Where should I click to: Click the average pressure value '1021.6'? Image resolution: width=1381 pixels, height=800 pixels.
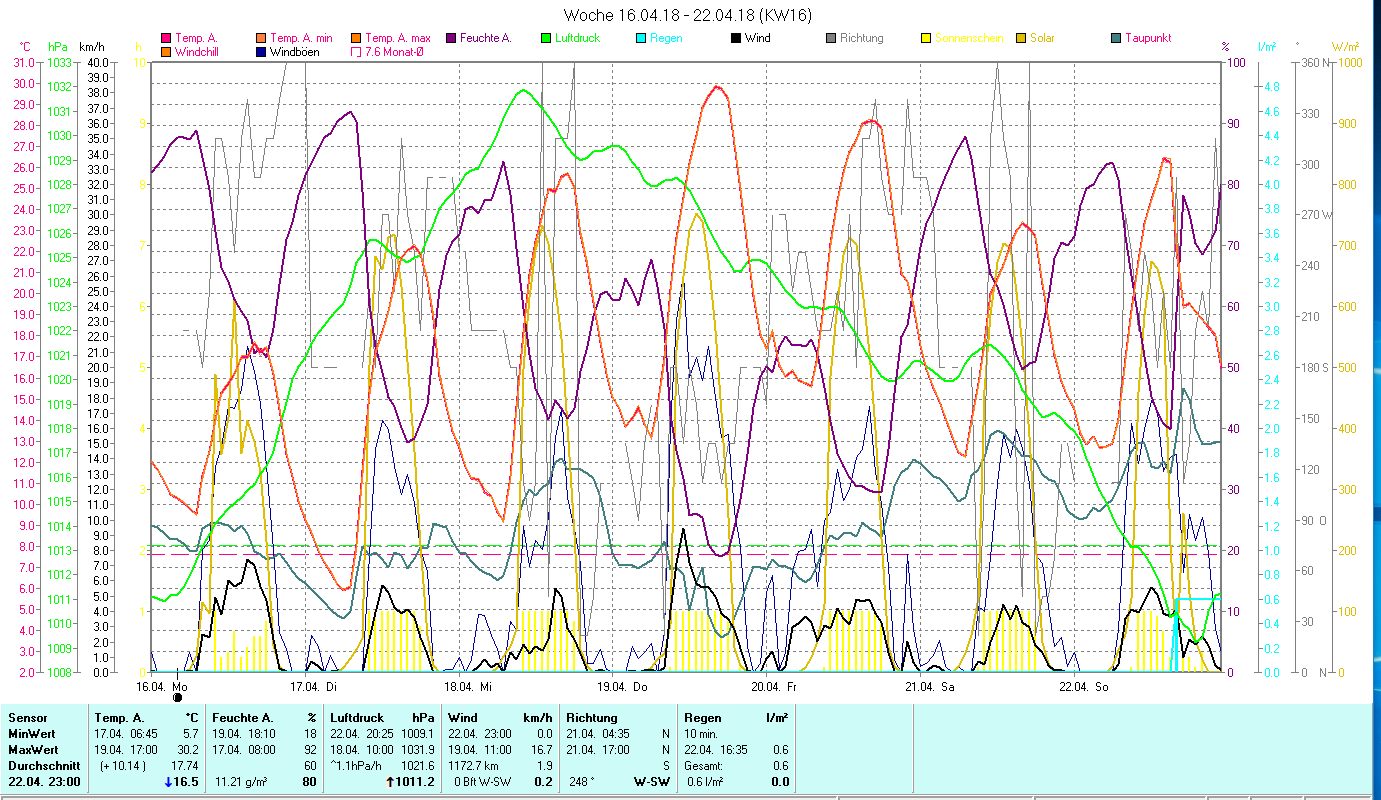419,766
